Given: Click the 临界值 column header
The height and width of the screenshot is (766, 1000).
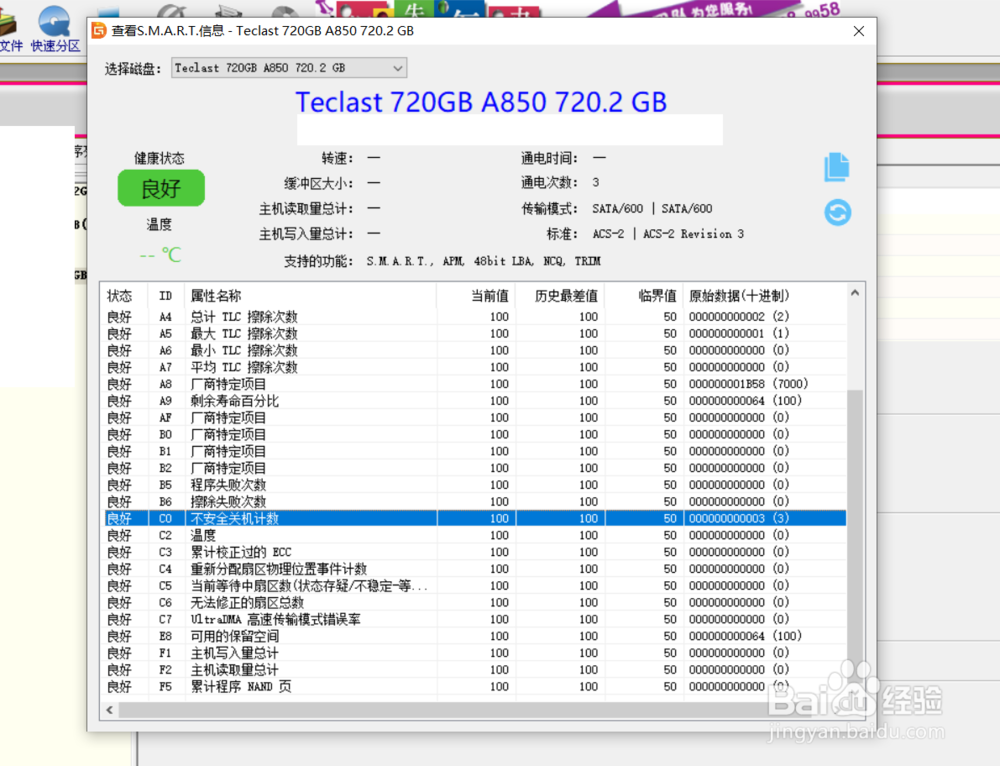Looking at the screenshot, I should pyautogui.click(x=643, y=296).
